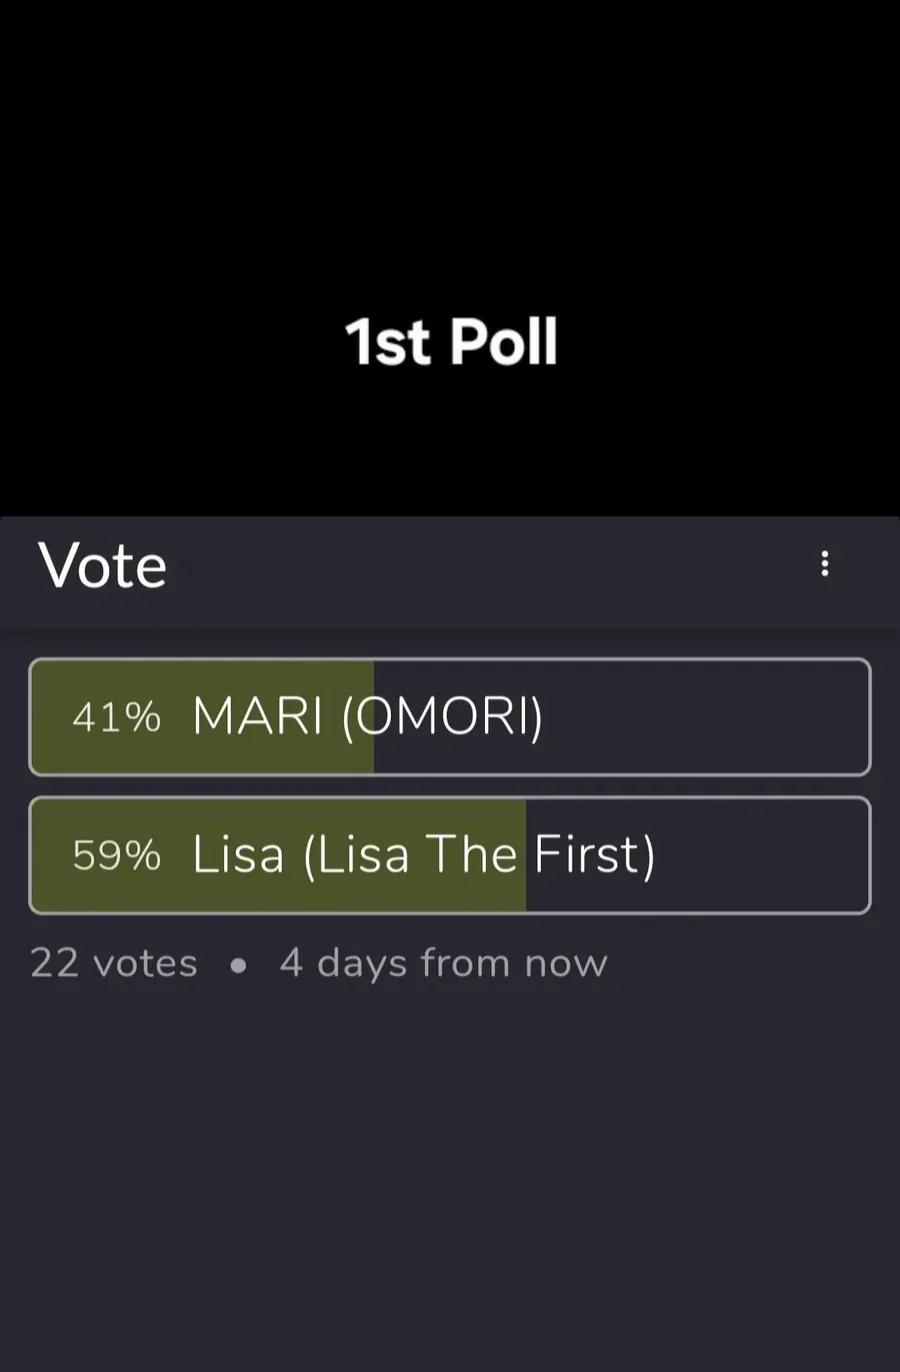Viewport: 900px width, 1372px height.
Task: Tap the "Vote" panel heading
Action: click(x=102, y=565)
